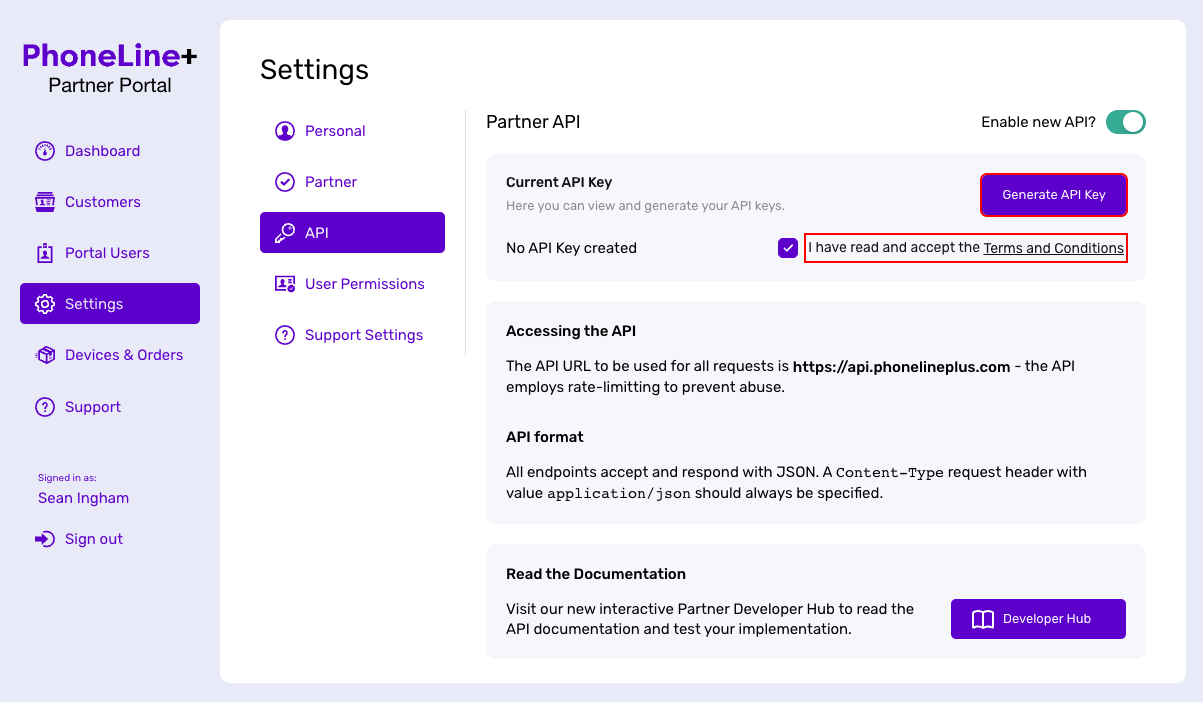Viewport: 1203px width, 702px height.
Task: Click the Content-Type code text
Action: (x=890, y=472)
